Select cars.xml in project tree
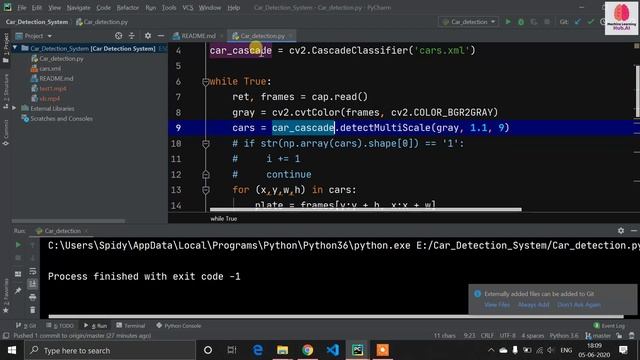Viewport: 640px width, 360px height. coord(50,69)
